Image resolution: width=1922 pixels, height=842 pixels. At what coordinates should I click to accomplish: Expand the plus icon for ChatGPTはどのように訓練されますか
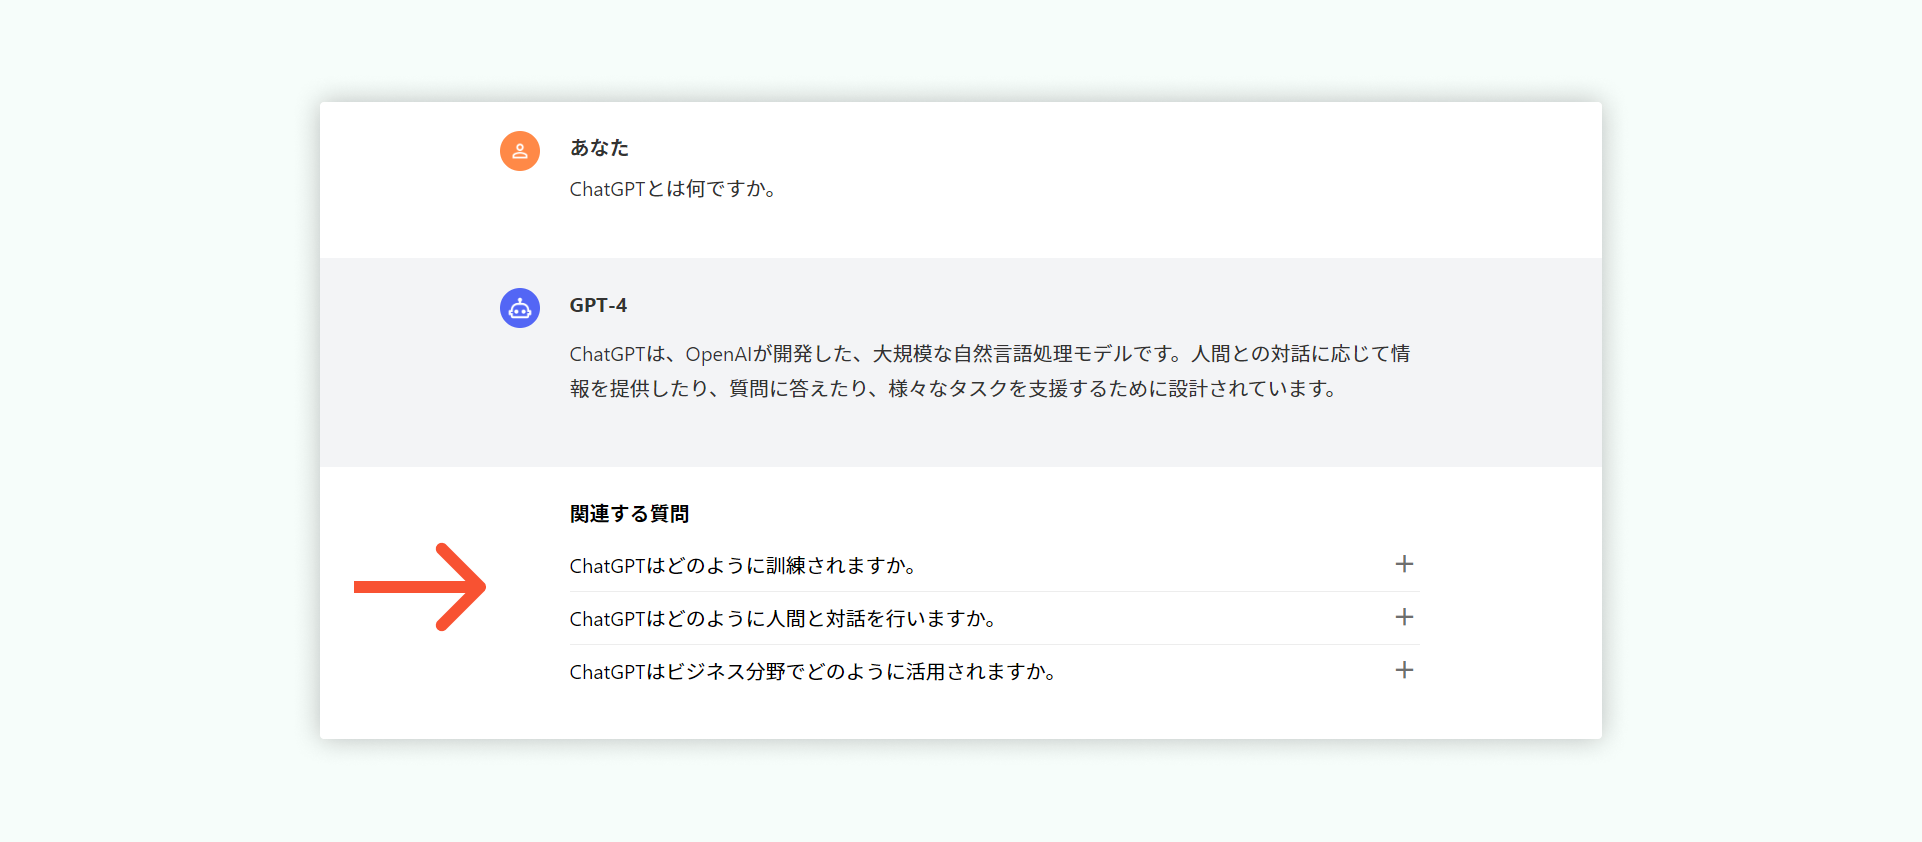[x=1404, y=564]
